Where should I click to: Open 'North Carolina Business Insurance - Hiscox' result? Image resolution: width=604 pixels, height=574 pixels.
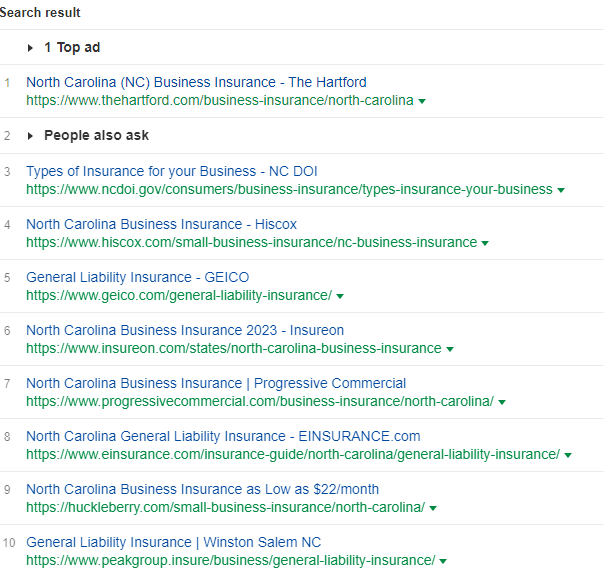(x=161, y=224)
